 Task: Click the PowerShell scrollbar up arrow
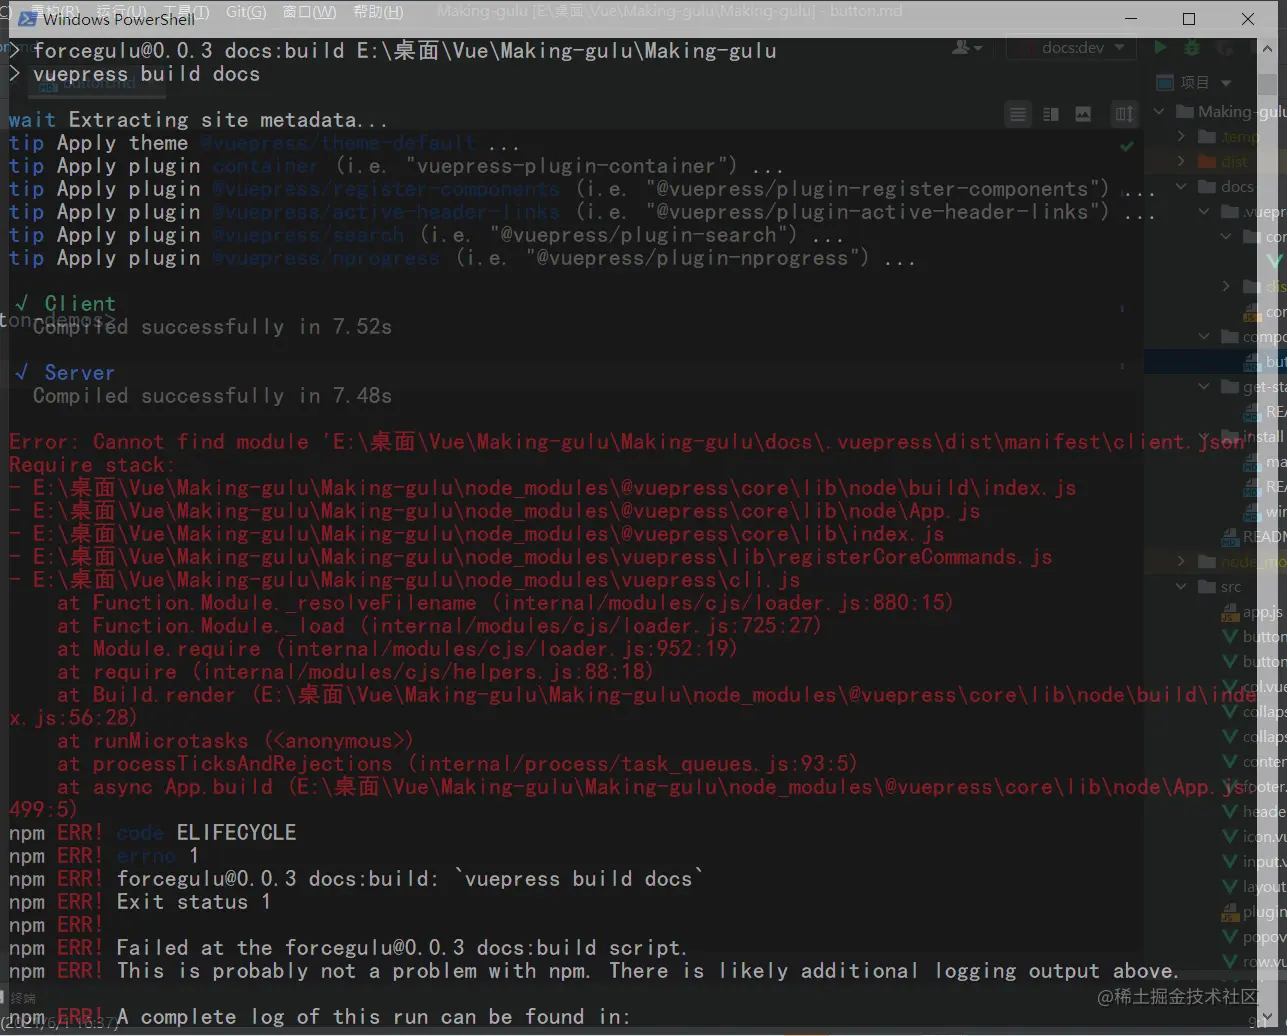[x=1266, y=48]
